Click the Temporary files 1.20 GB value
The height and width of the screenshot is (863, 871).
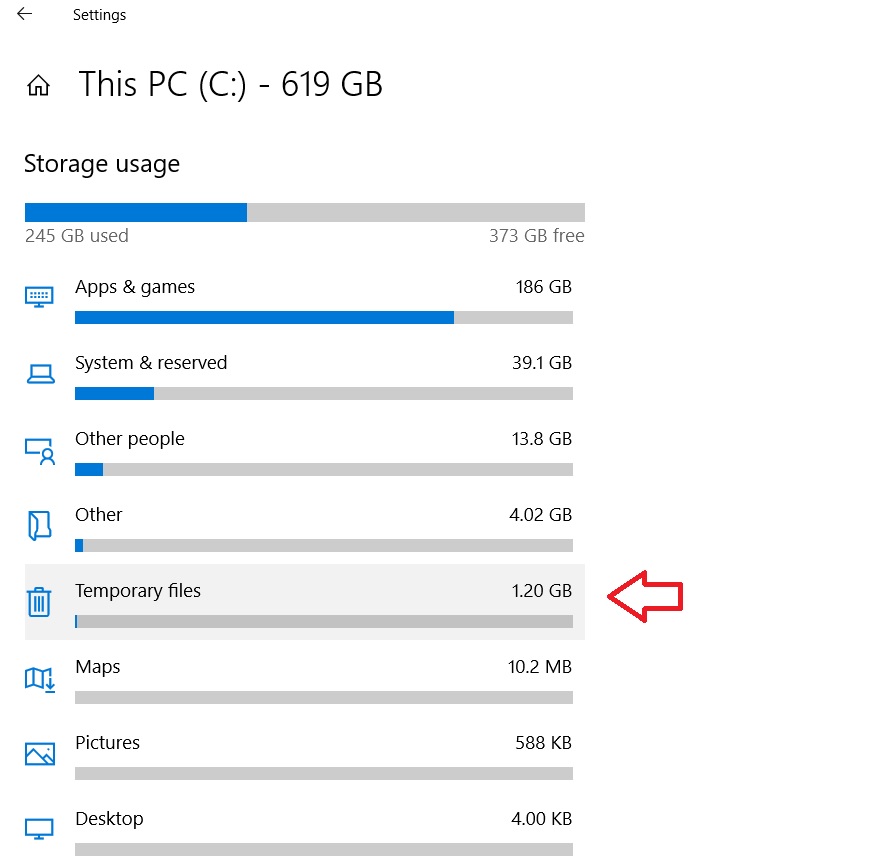(x=542, y=590)
